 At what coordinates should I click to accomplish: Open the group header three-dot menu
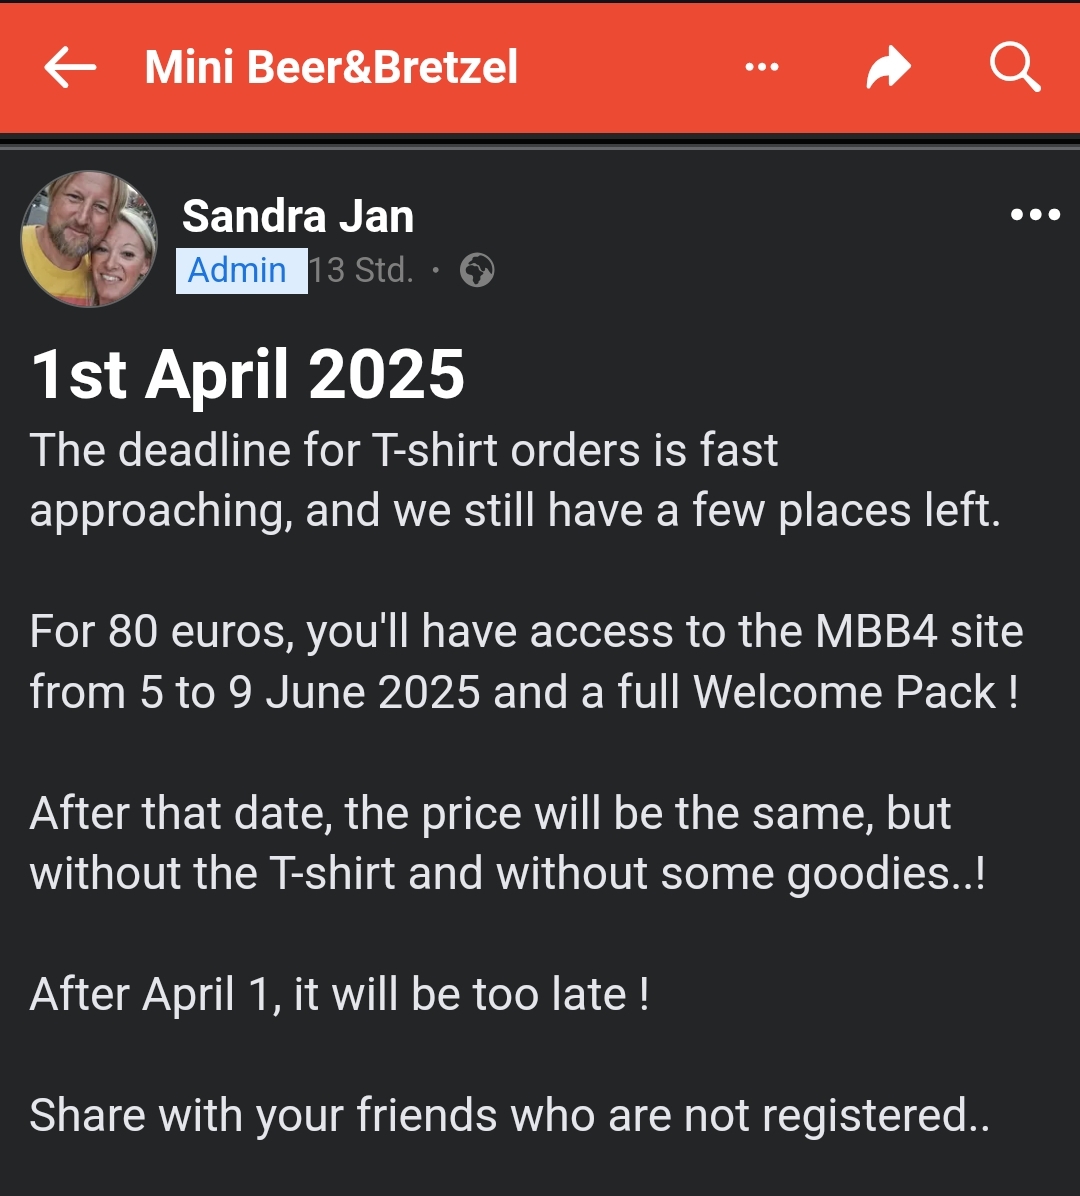762,68
